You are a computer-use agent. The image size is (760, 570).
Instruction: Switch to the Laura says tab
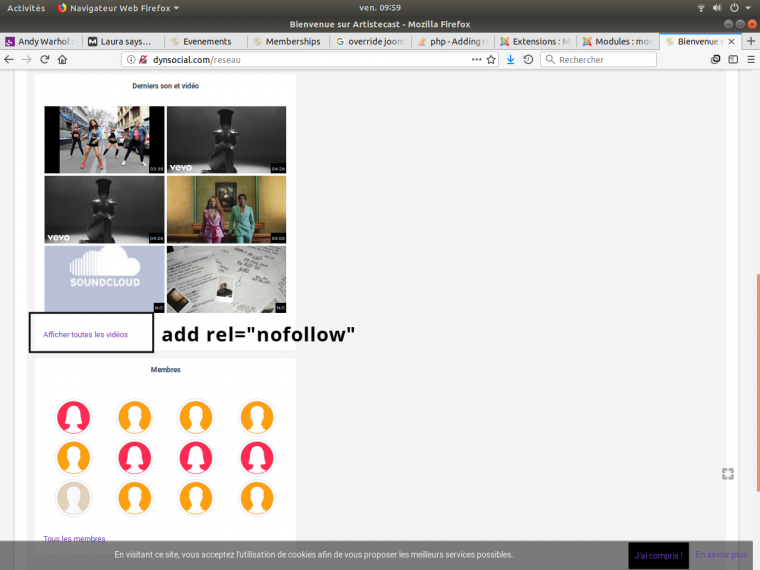pos(124,42)
